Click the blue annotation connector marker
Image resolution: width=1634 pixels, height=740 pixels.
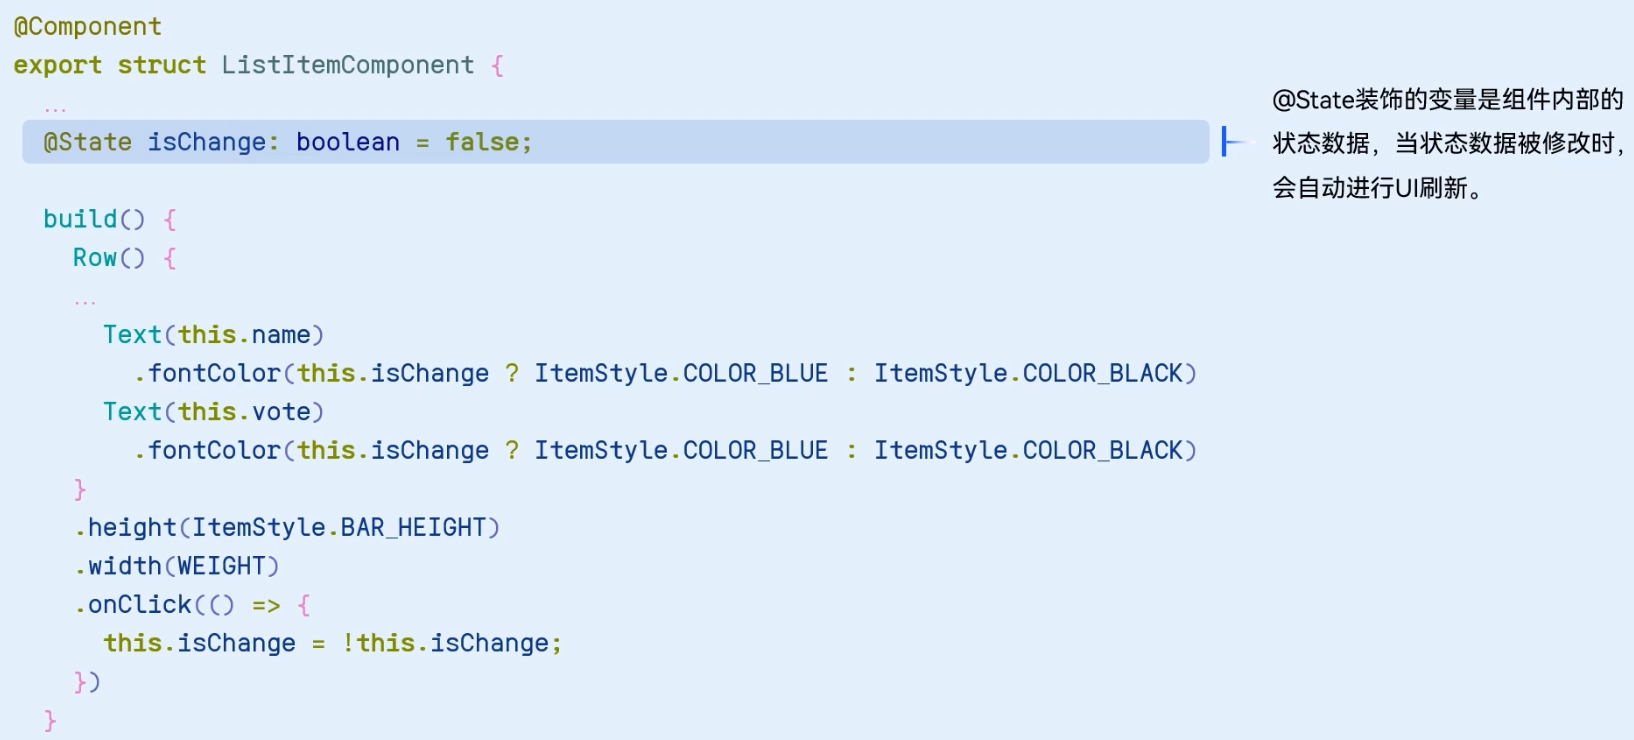[1234, 142]
